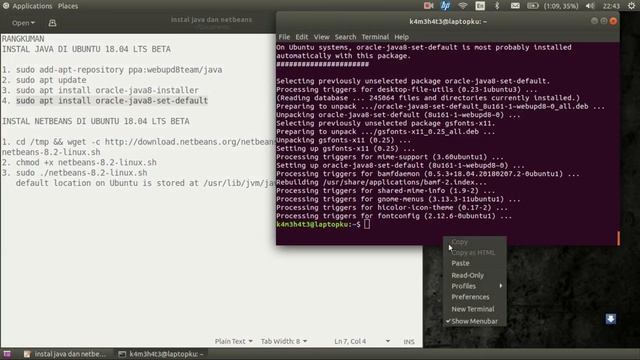Open the terminal View menu

(x=321, y=37)
